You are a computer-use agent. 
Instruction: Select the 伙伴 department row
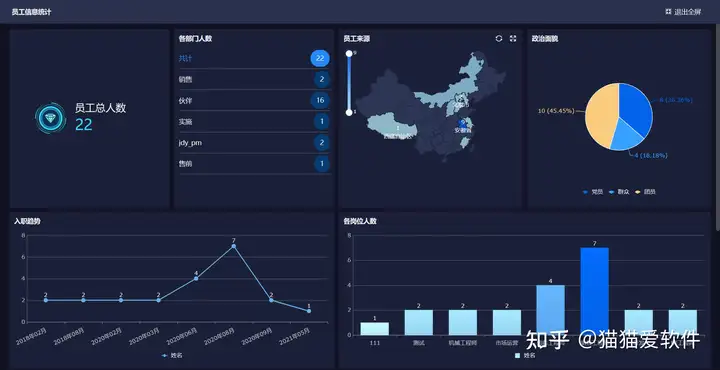[255, 101]
